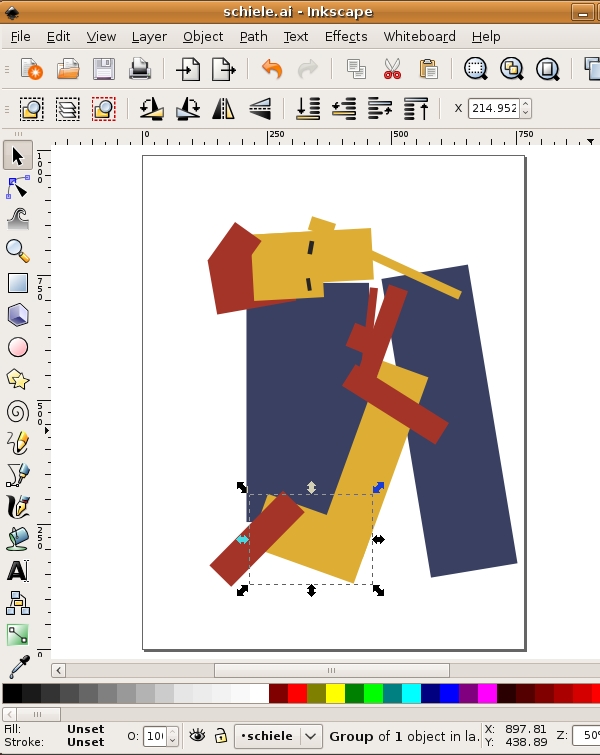Open the Effects menu
The image size is (600, 755).
tap(346, 37)
